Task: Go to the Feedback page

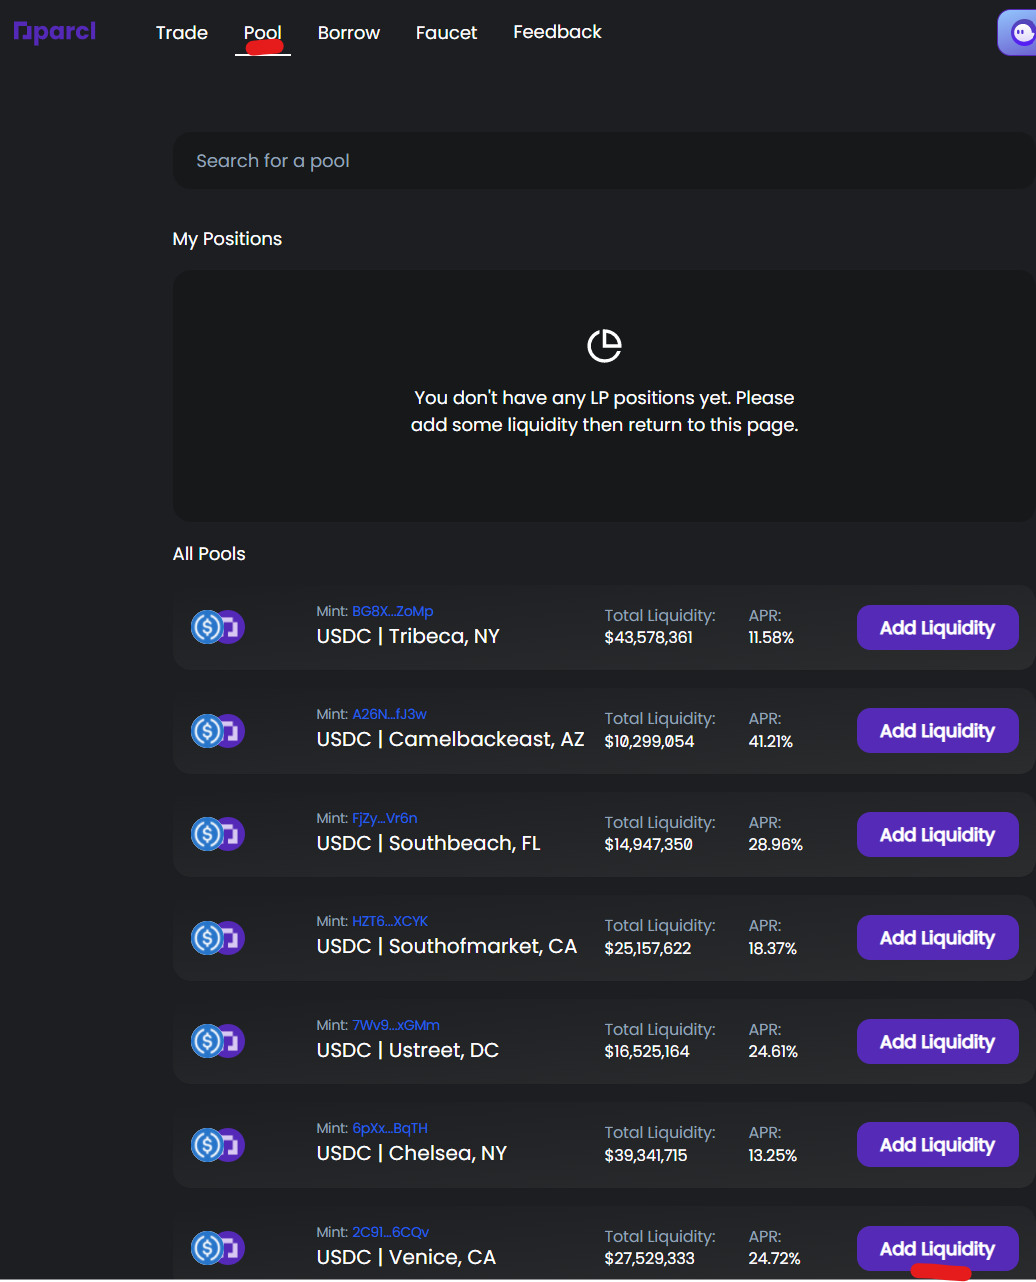Action: [x=557, y=32]
